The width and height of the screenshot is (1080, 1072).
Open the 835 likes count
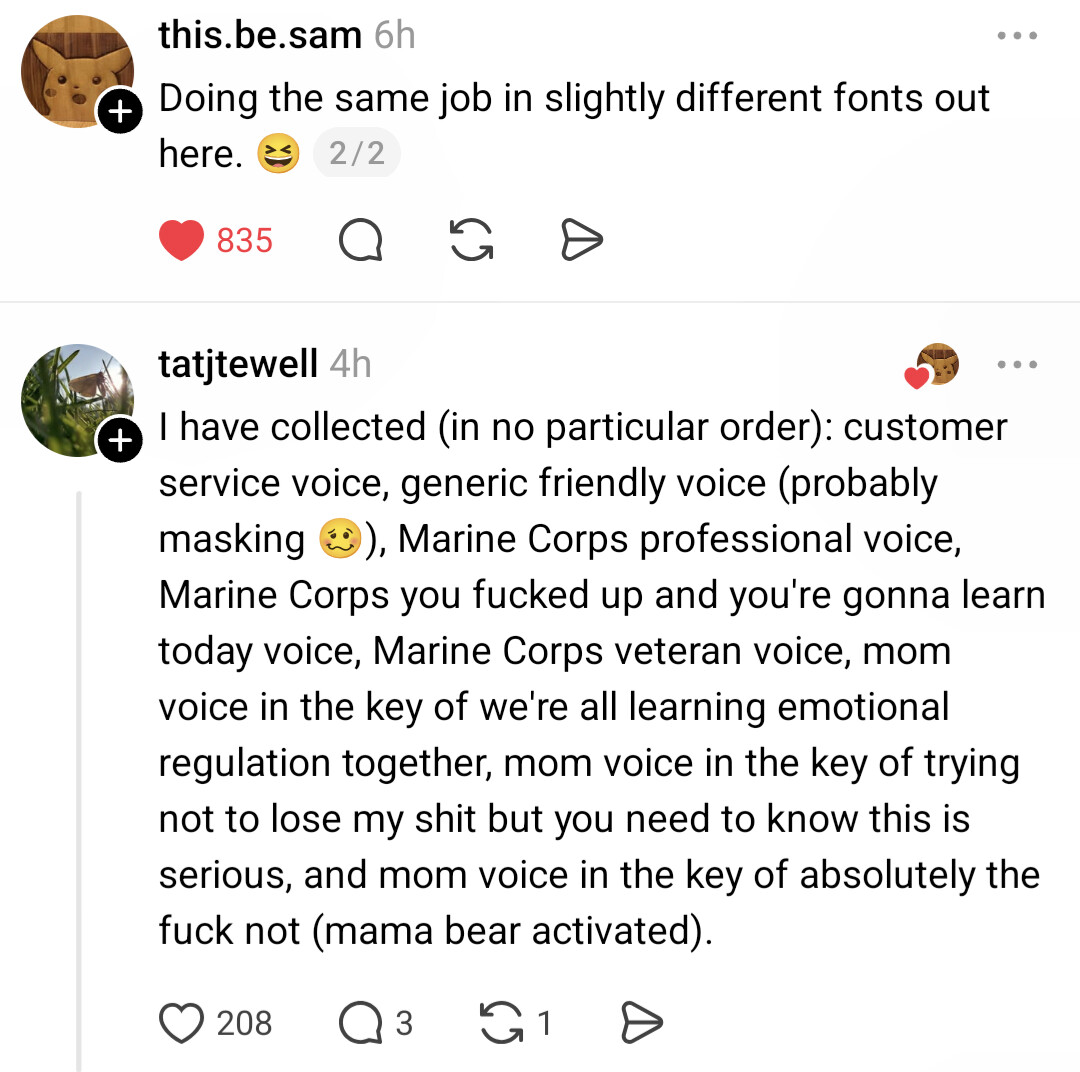[x=245, y=240]
